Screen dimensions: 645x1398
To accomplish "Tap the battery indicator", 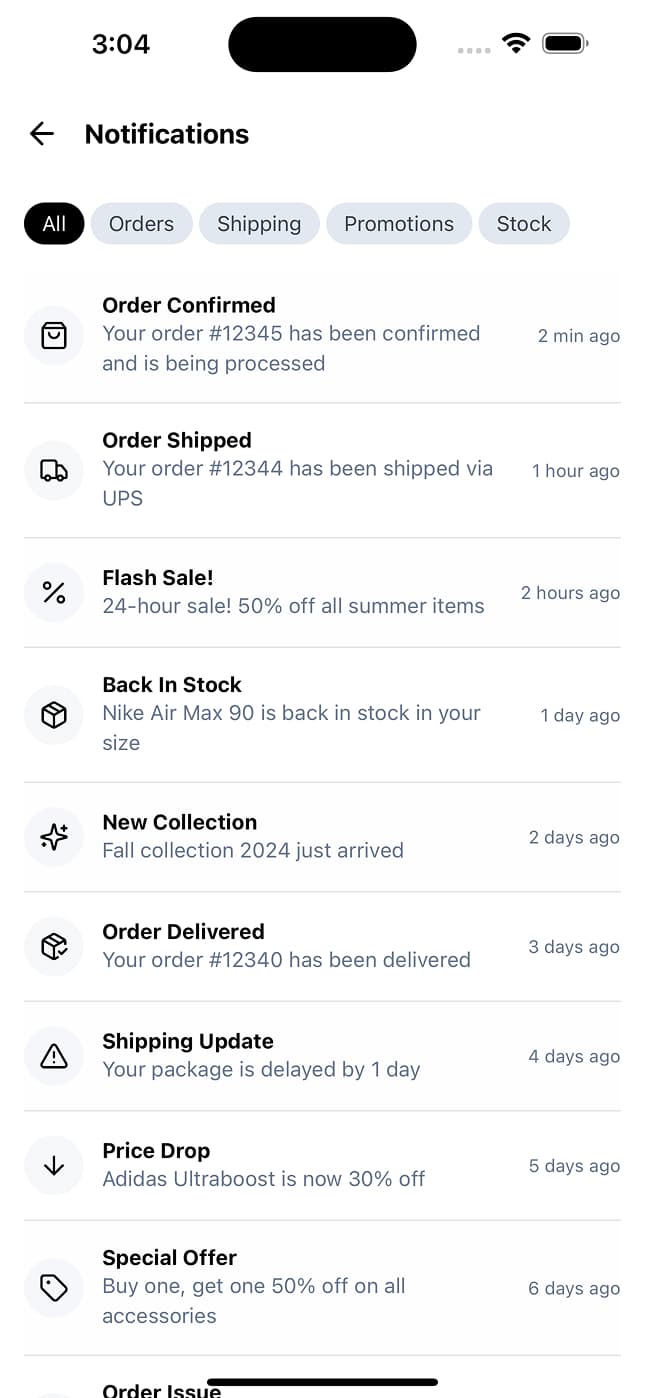I will coord(563,43).
